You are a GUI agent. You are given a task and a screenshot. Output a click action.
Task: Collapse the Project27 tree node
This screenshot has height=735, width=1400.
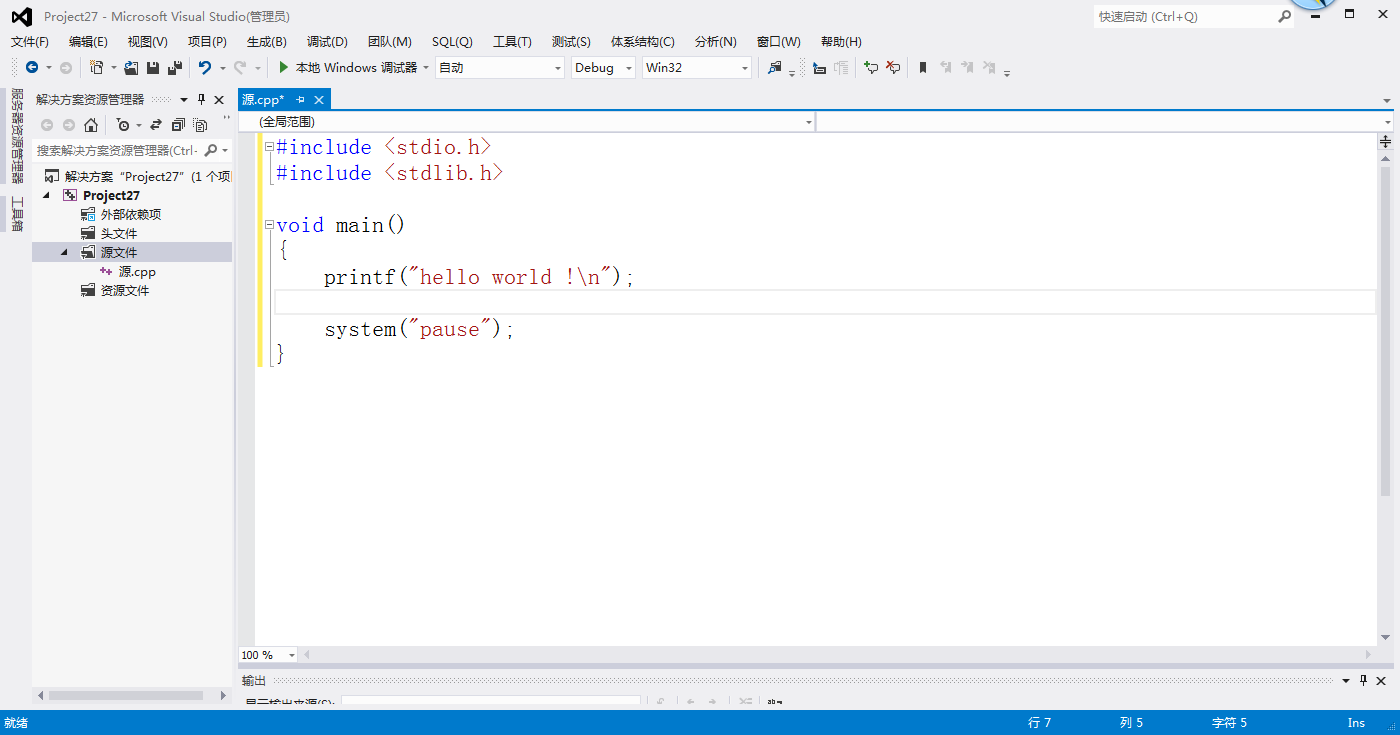[x=46, y=195]
